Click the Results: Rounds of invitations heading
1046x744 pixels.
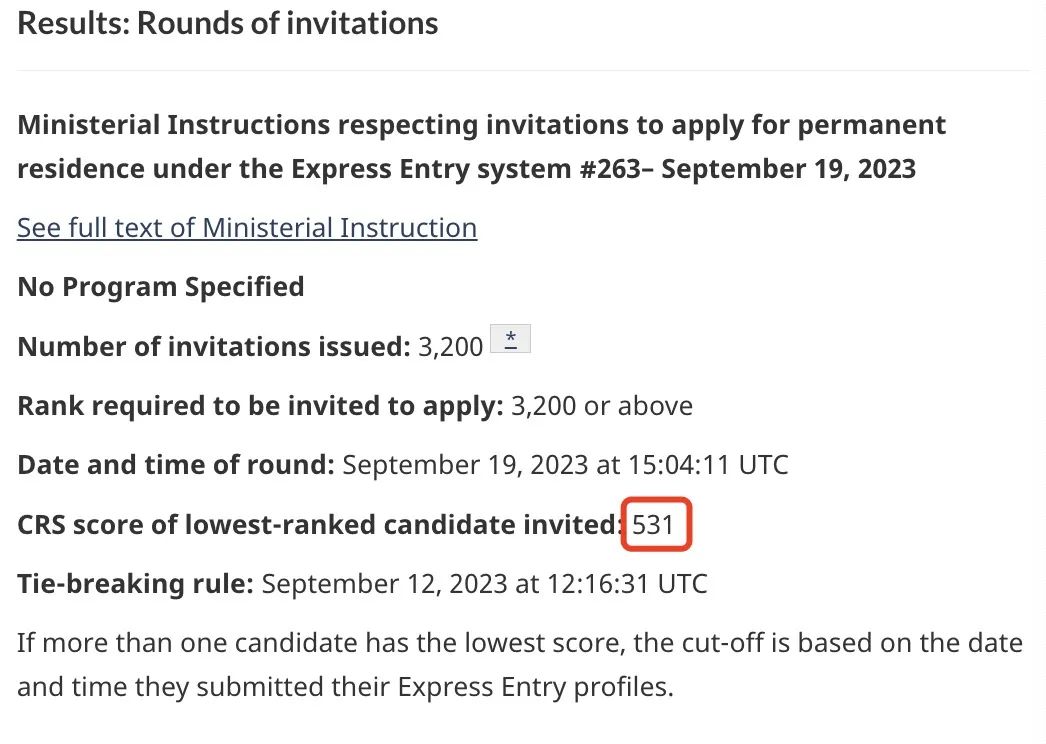tap(228, 24)
